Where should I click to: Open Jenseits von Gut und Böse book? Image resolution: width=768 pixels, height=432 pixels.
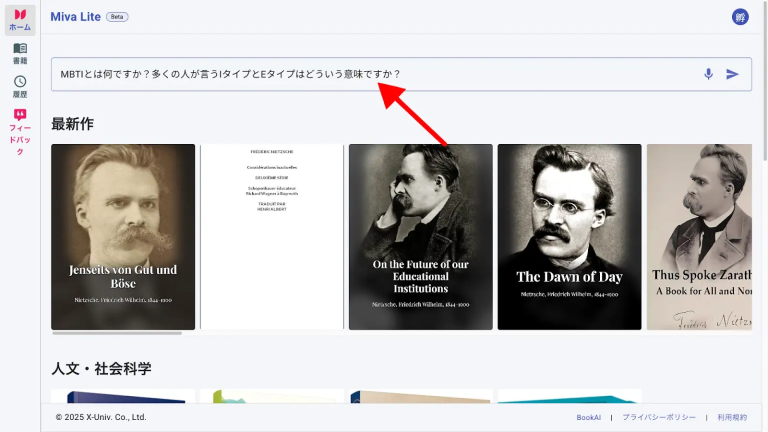[x=123, y=237]
